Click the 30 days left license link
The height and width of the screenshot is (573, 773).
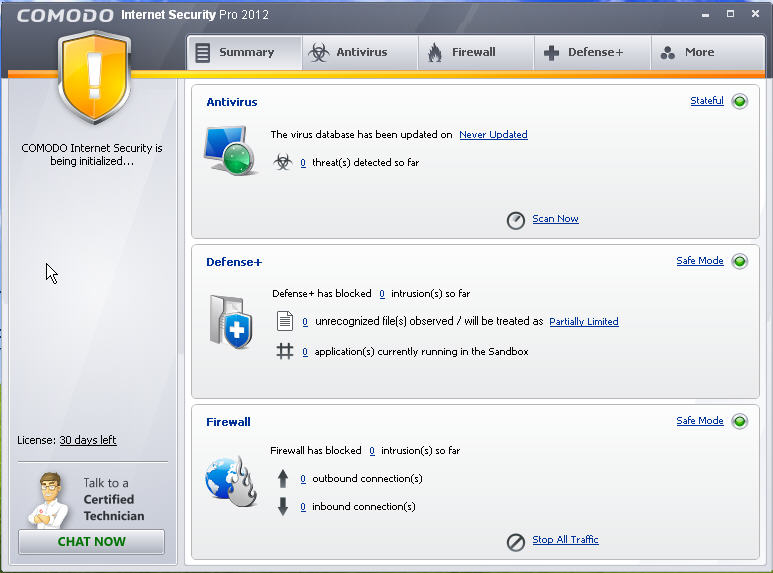click(88, 440)
